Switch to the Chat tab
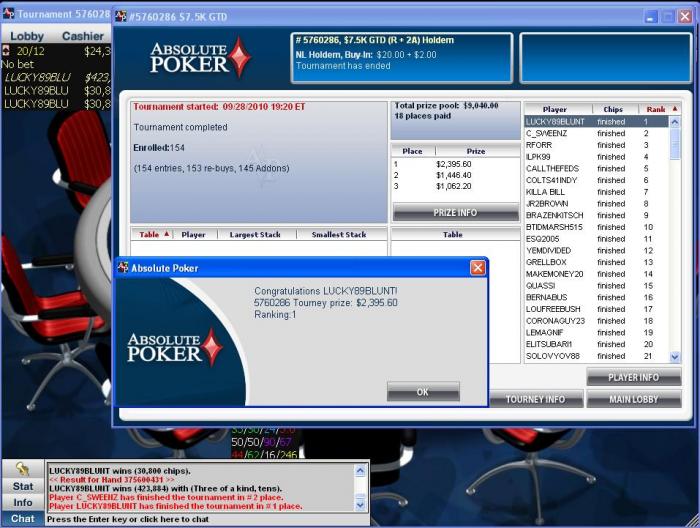700x528 pixels. tap(23, 518)
